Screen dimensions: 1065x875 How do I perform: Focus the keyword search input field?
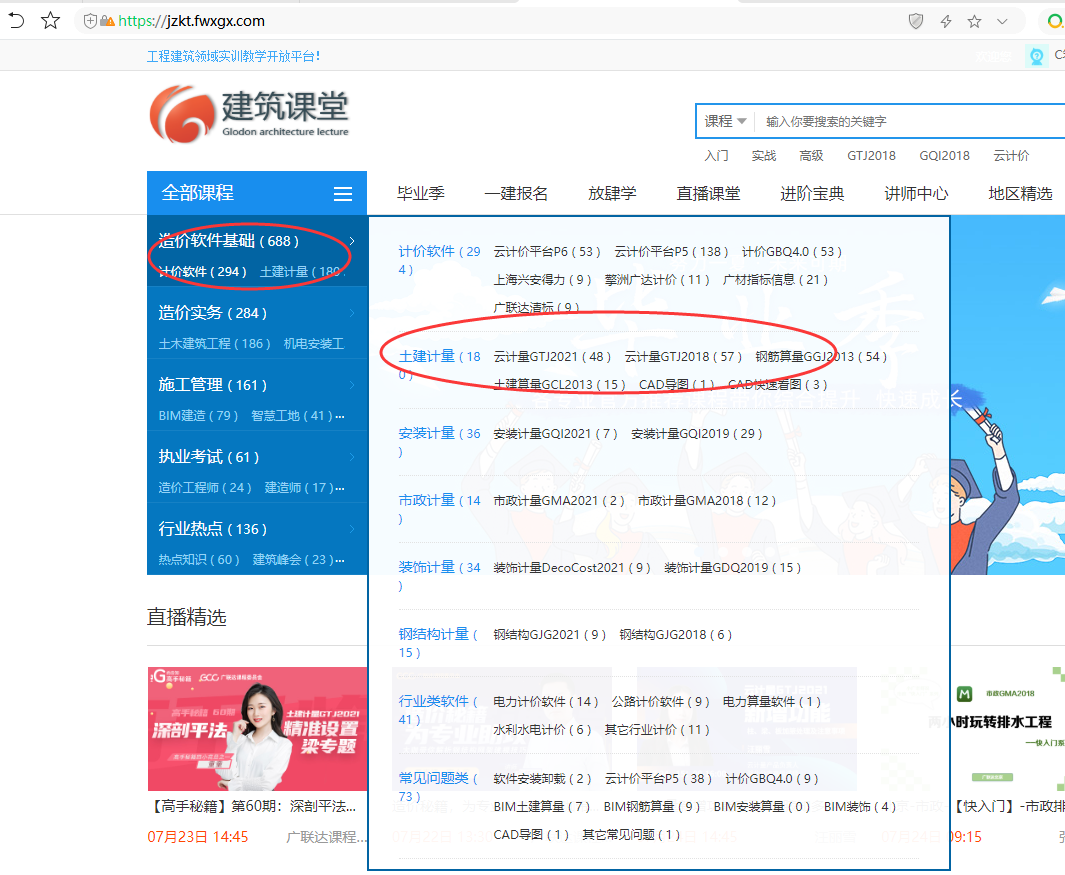(x=910, y=122)
